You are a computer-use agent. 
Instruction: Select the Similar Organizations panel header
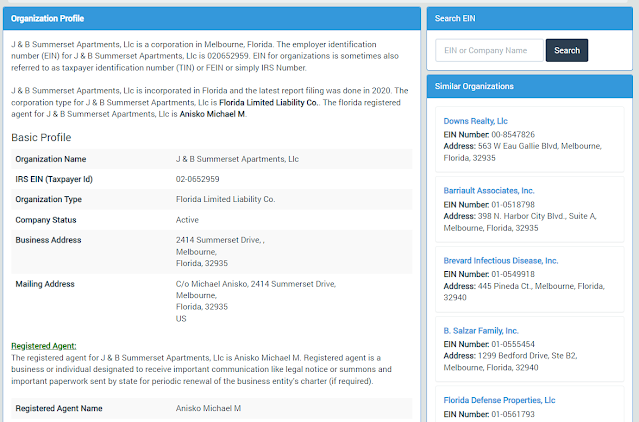530,86
